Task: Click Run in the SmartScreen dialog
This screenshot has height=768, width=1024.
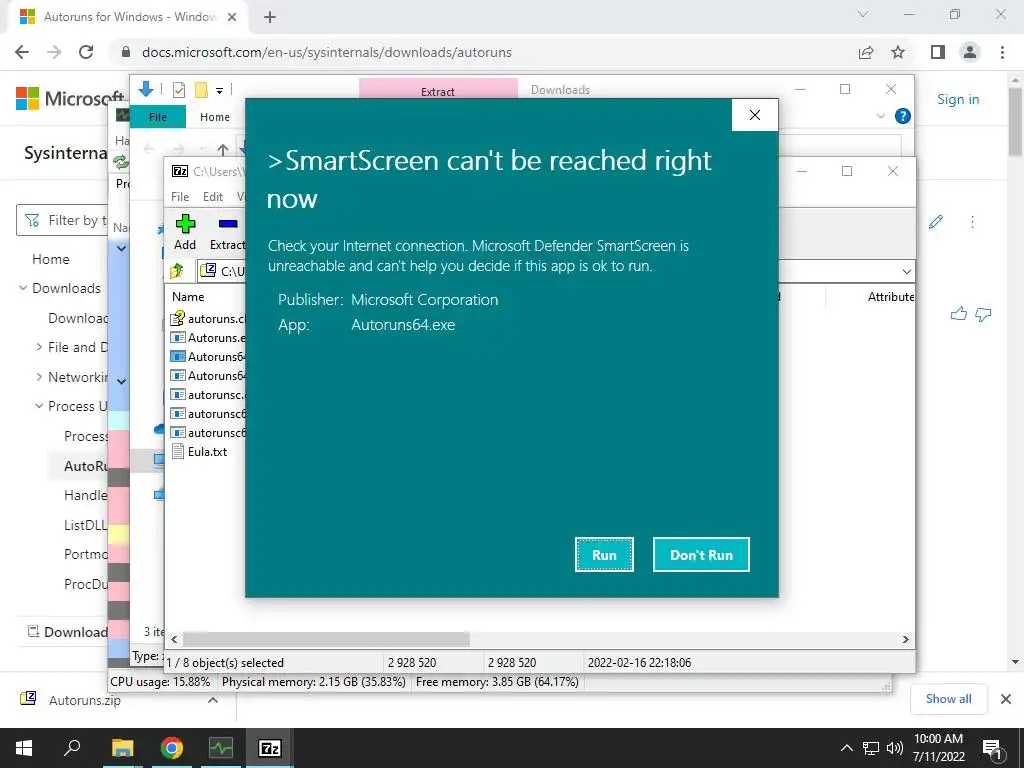Action: [x=604, y=554]
